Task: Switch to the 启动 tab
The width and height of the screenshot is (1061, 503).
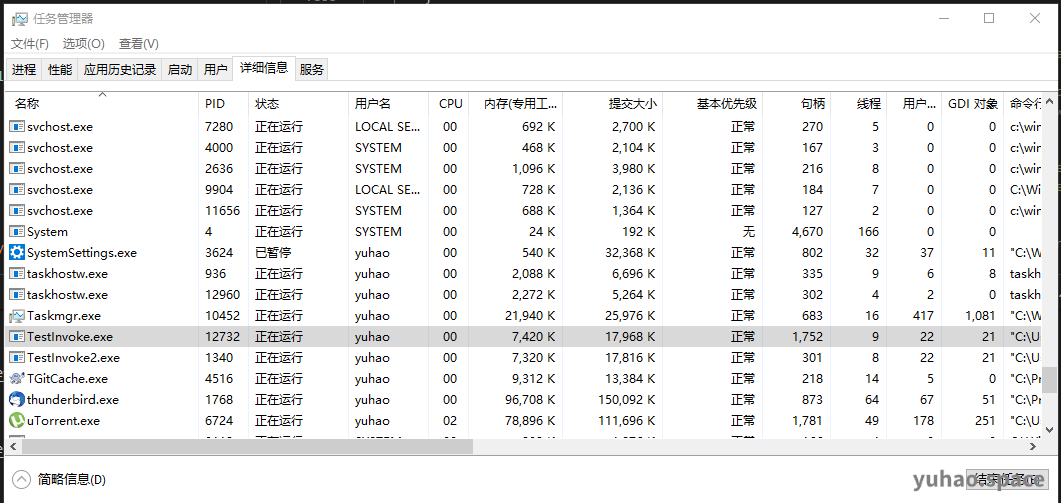Action: [180, 69]
